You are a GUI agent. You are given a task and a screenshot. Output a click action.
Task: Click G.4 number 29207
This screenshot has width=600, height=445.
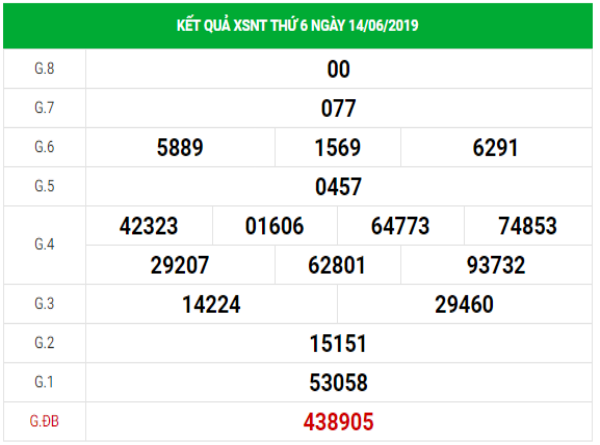(x=180, y=265)
